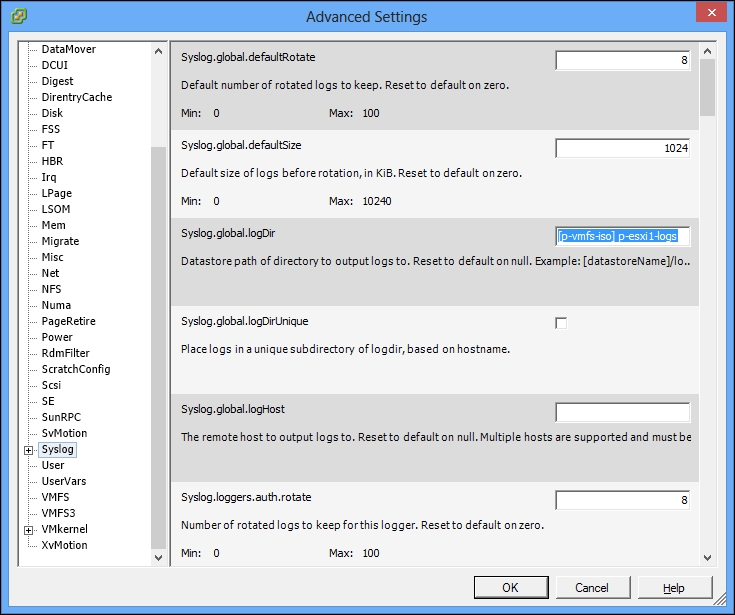Image resolution: width=735 pixels, height=615 pixels.
Task: Select Numa in the tree
Action: [56, 305]
